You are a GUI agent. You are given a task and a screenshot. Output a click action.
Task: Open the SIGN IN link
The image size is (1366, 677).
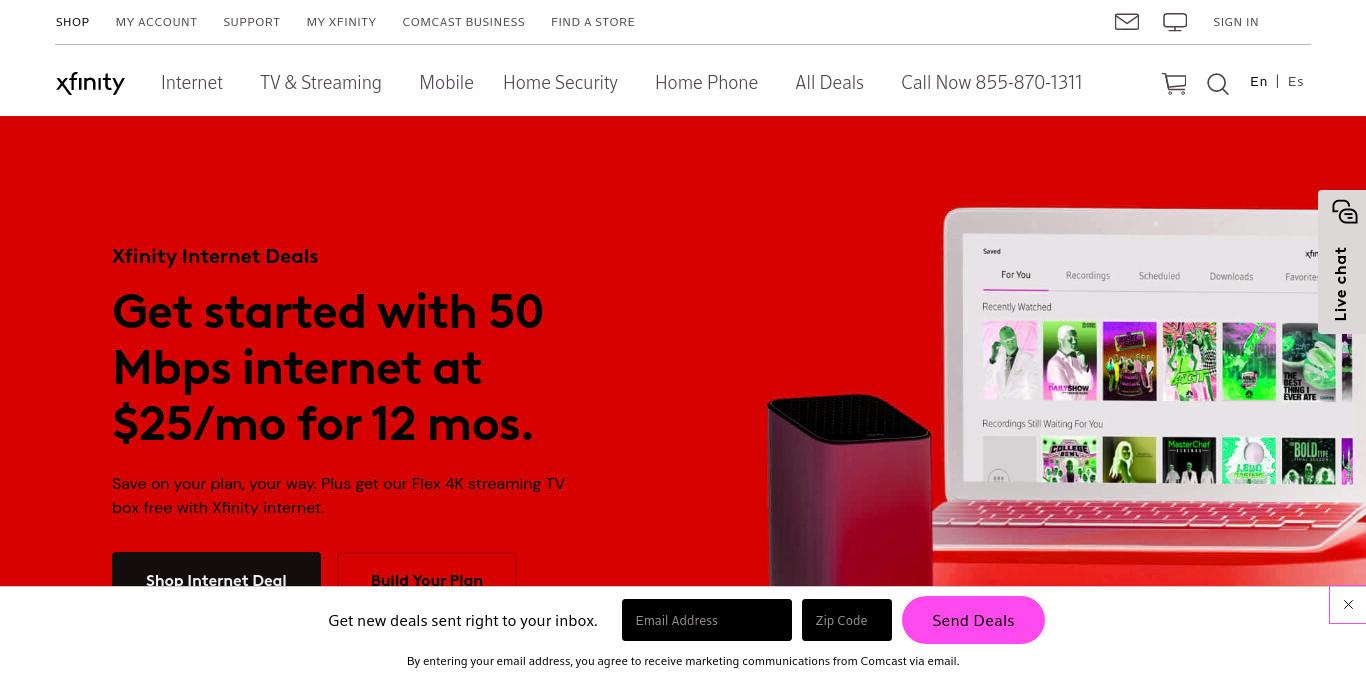click(x=1236, y=22)
